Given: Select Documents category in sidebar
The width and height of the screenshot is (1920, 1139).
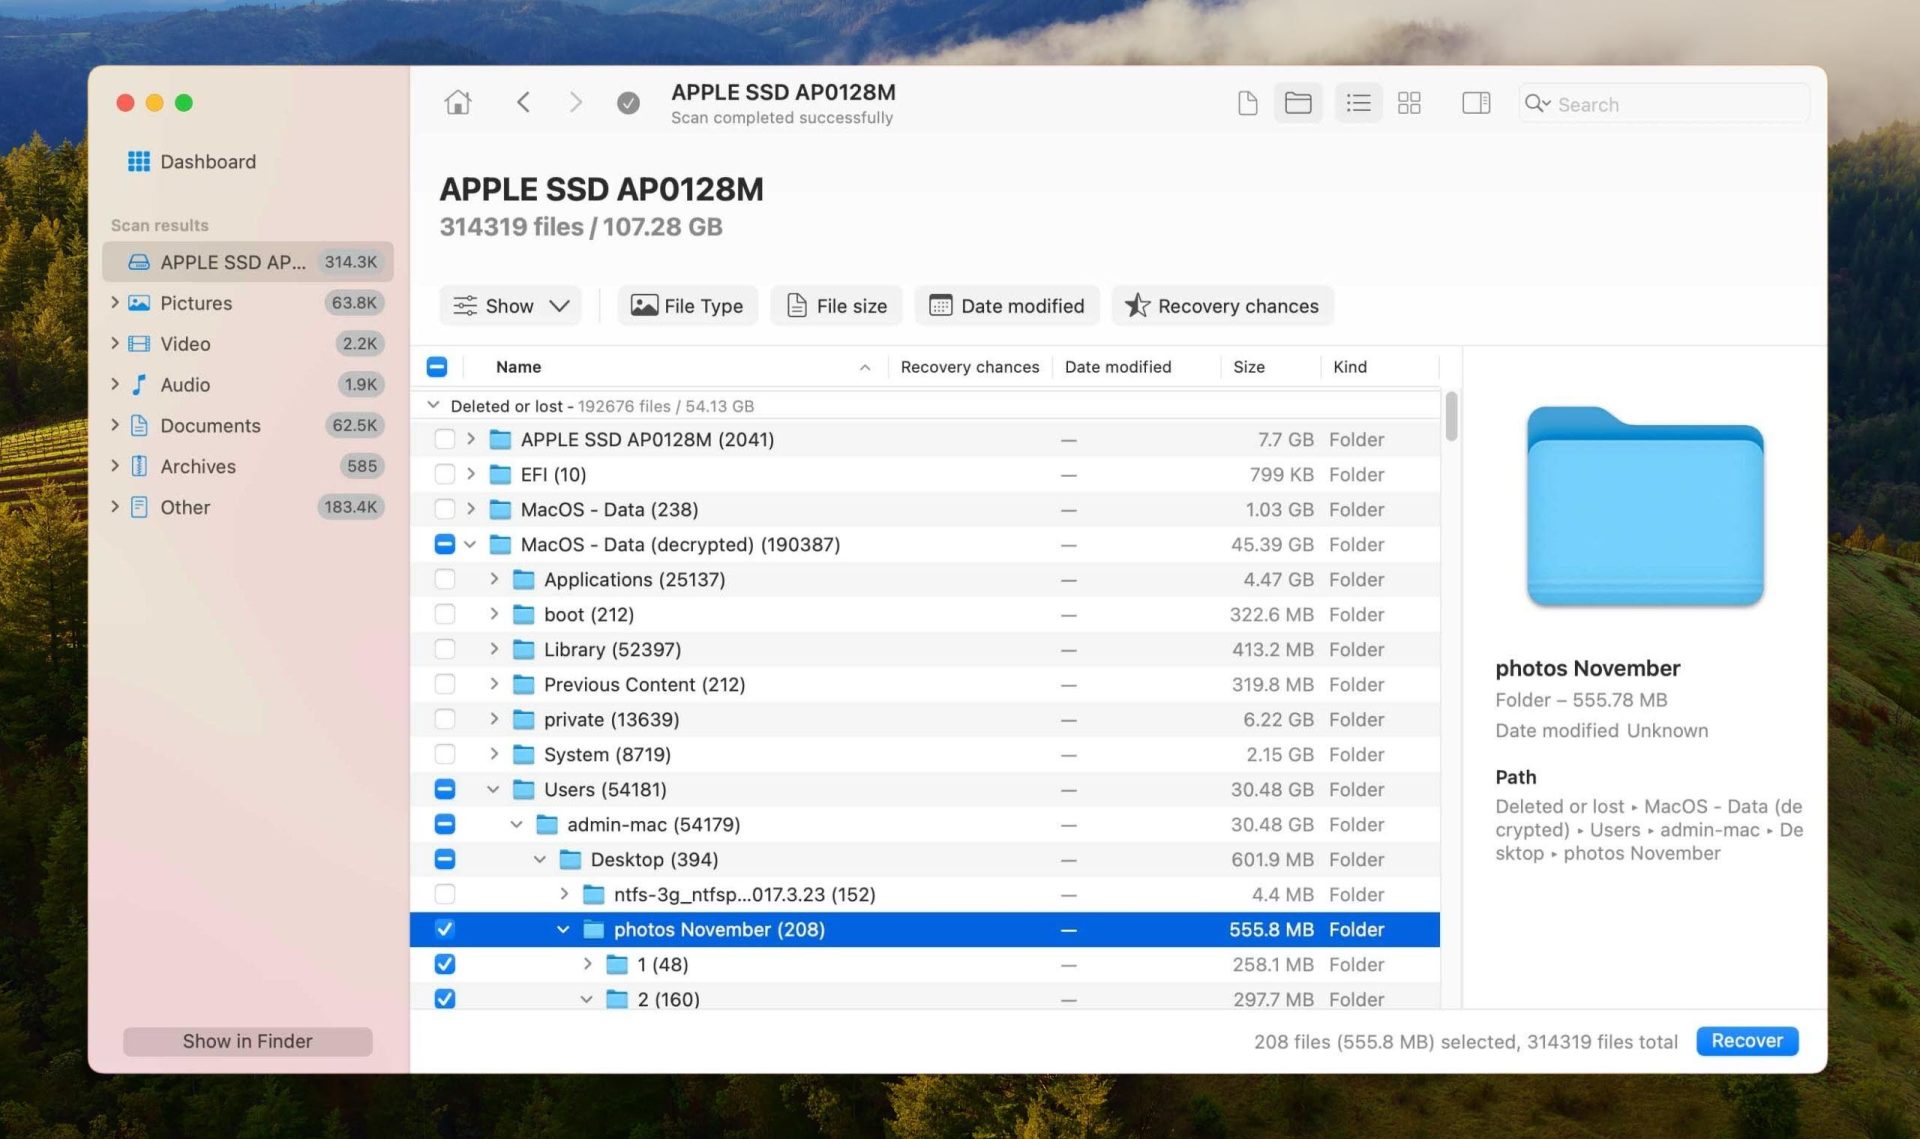Looking at the screenshot, I should click(211, 425).
